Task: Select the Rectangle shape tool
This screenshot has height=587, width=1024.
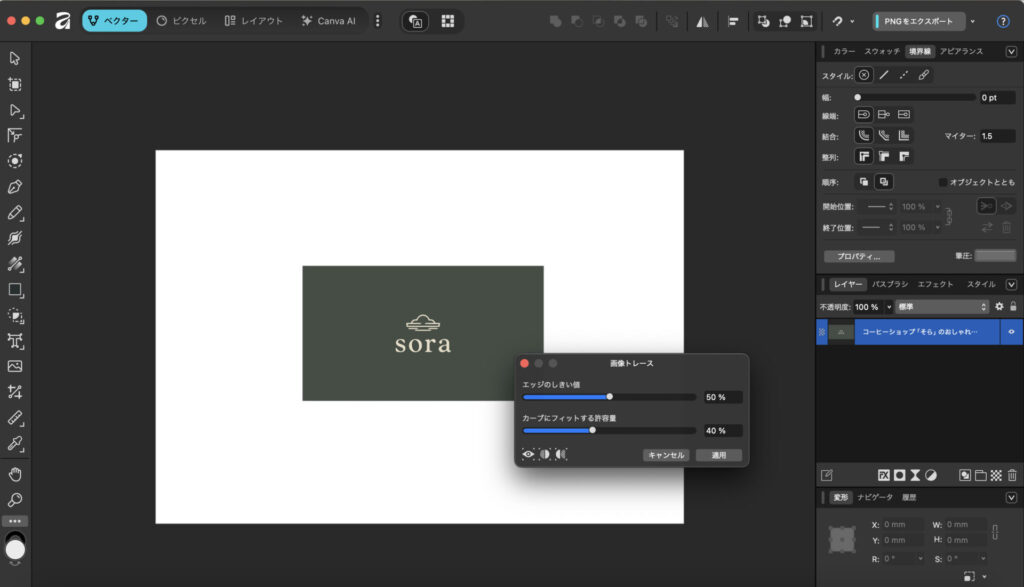Action: pos(15,290)
